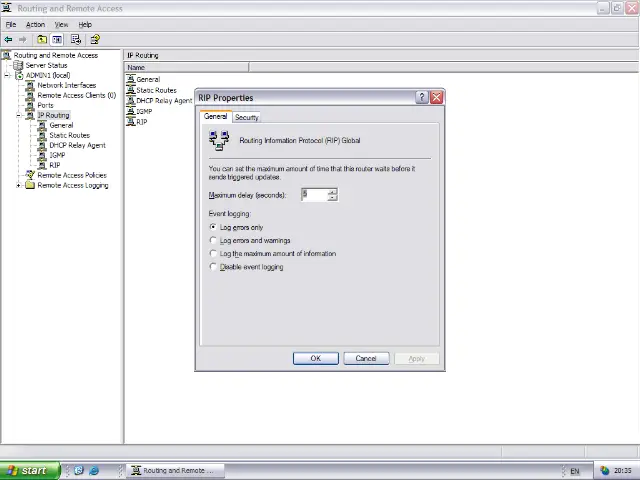The width and height of the screenshot is (640, 480).
Task: Select the ADMIN1 (local) server icon
Action: click(x=19, y=76)
